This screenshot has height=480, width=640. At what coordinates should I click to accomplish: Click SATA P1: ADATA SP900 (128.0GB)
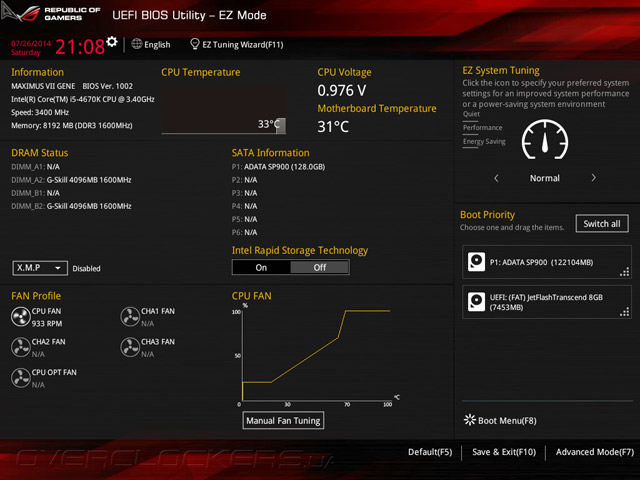278,167
